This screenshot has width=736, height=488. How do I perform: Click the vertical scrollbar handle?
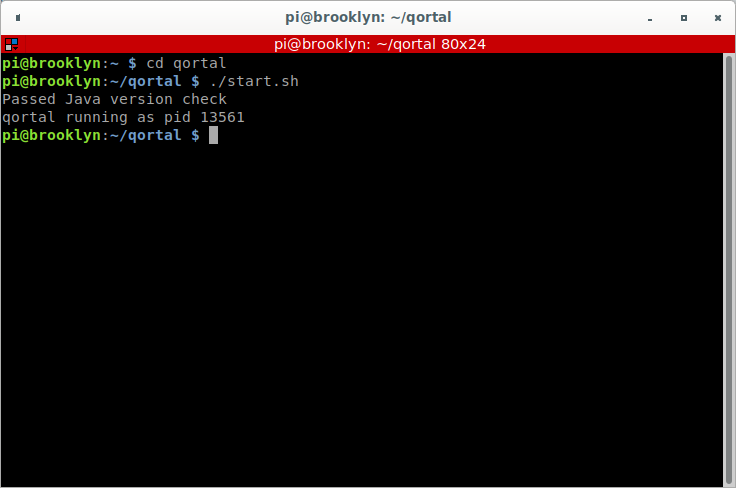[x=729, y=269]
